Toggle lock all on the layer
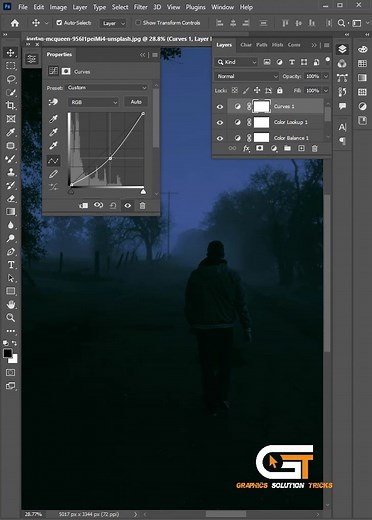372x520 pixels. point(280,90)
